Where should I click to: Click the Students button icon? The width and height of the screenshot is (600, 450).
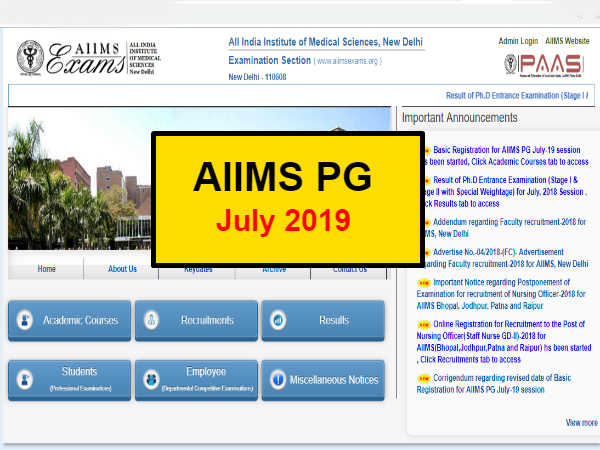point(25,380)
